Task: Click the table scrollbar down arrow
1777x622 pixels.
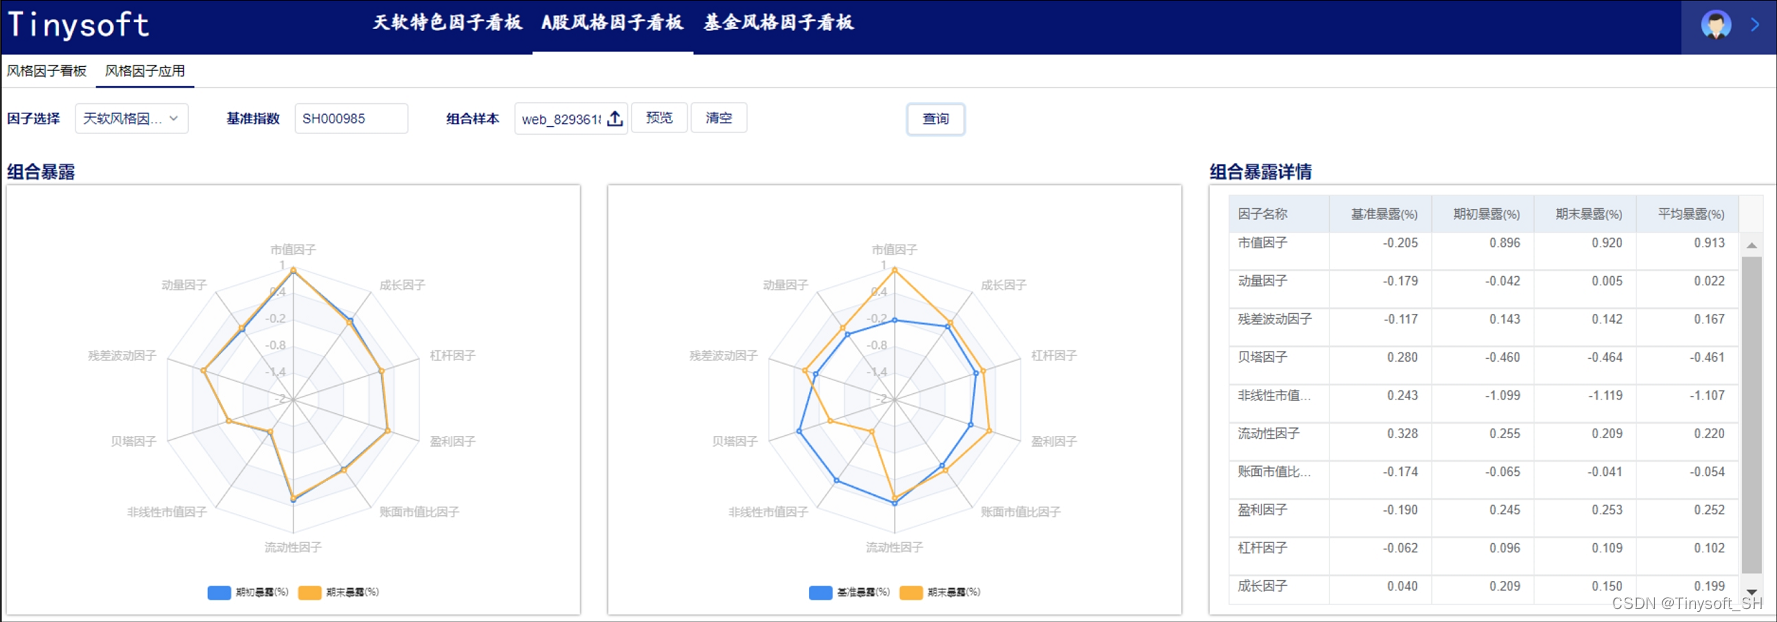Action: click(x=1752, y=592)
